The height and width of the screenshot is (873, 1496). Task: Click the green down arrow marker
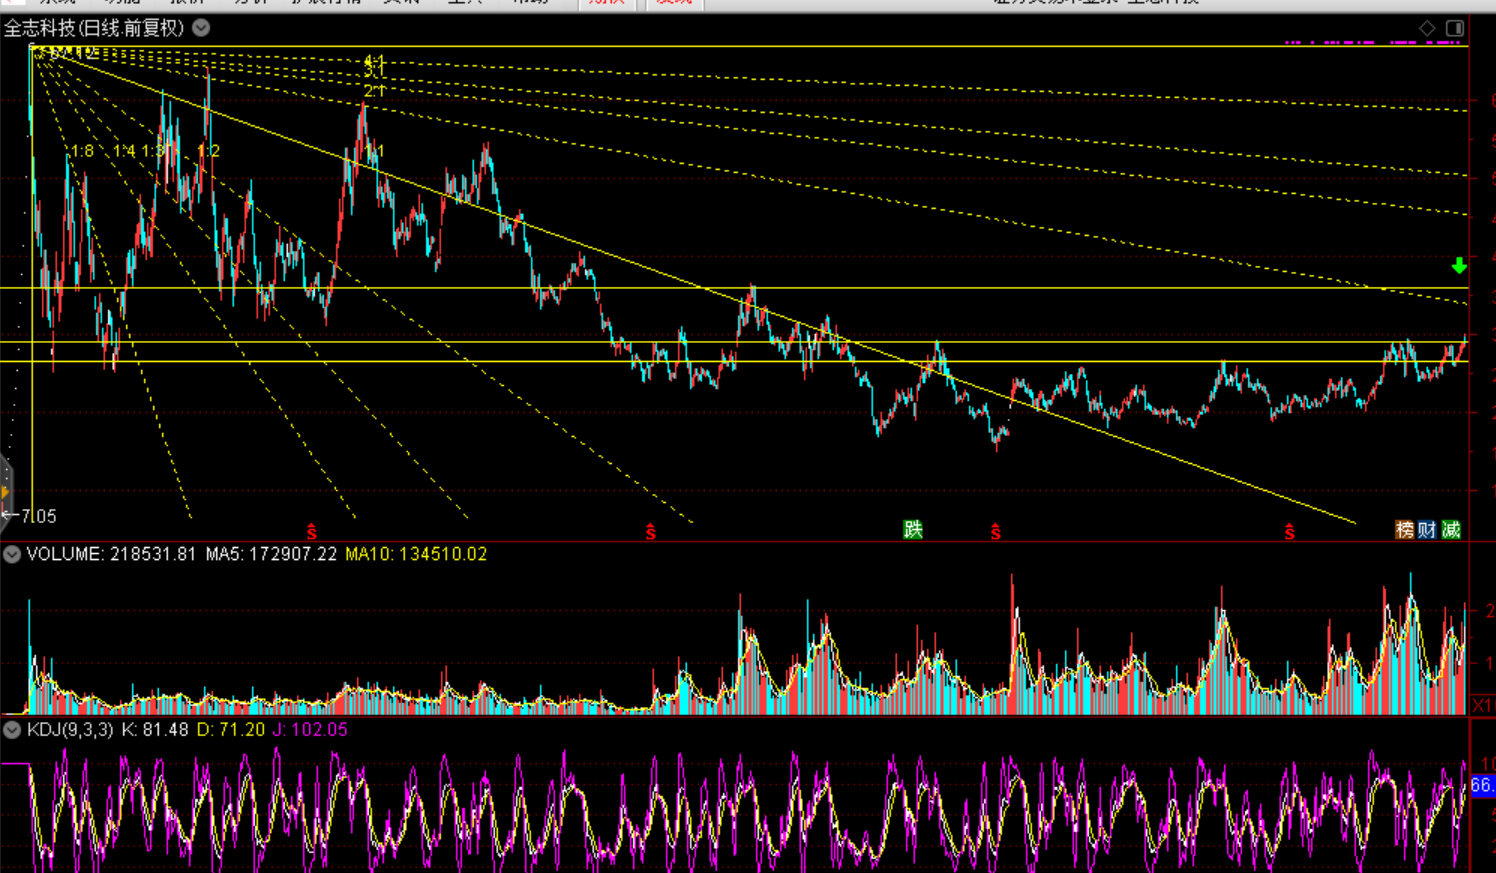pos(1459,265)
